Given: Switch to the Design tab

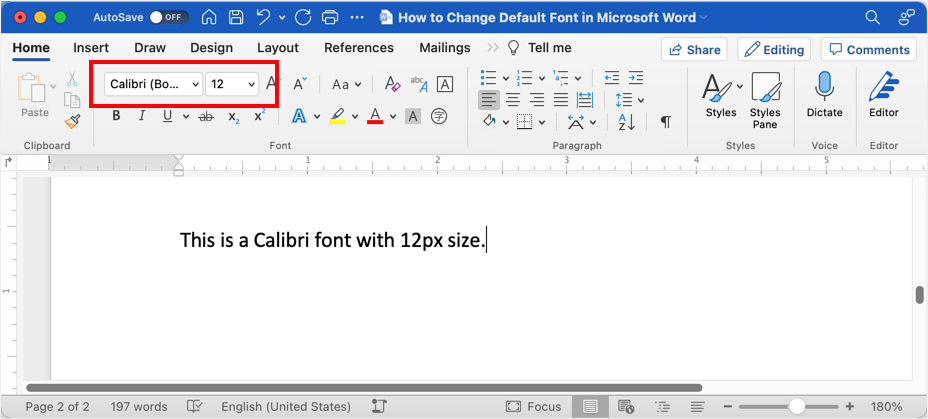Looking at the screenshot, I should [x=211, y=48].
